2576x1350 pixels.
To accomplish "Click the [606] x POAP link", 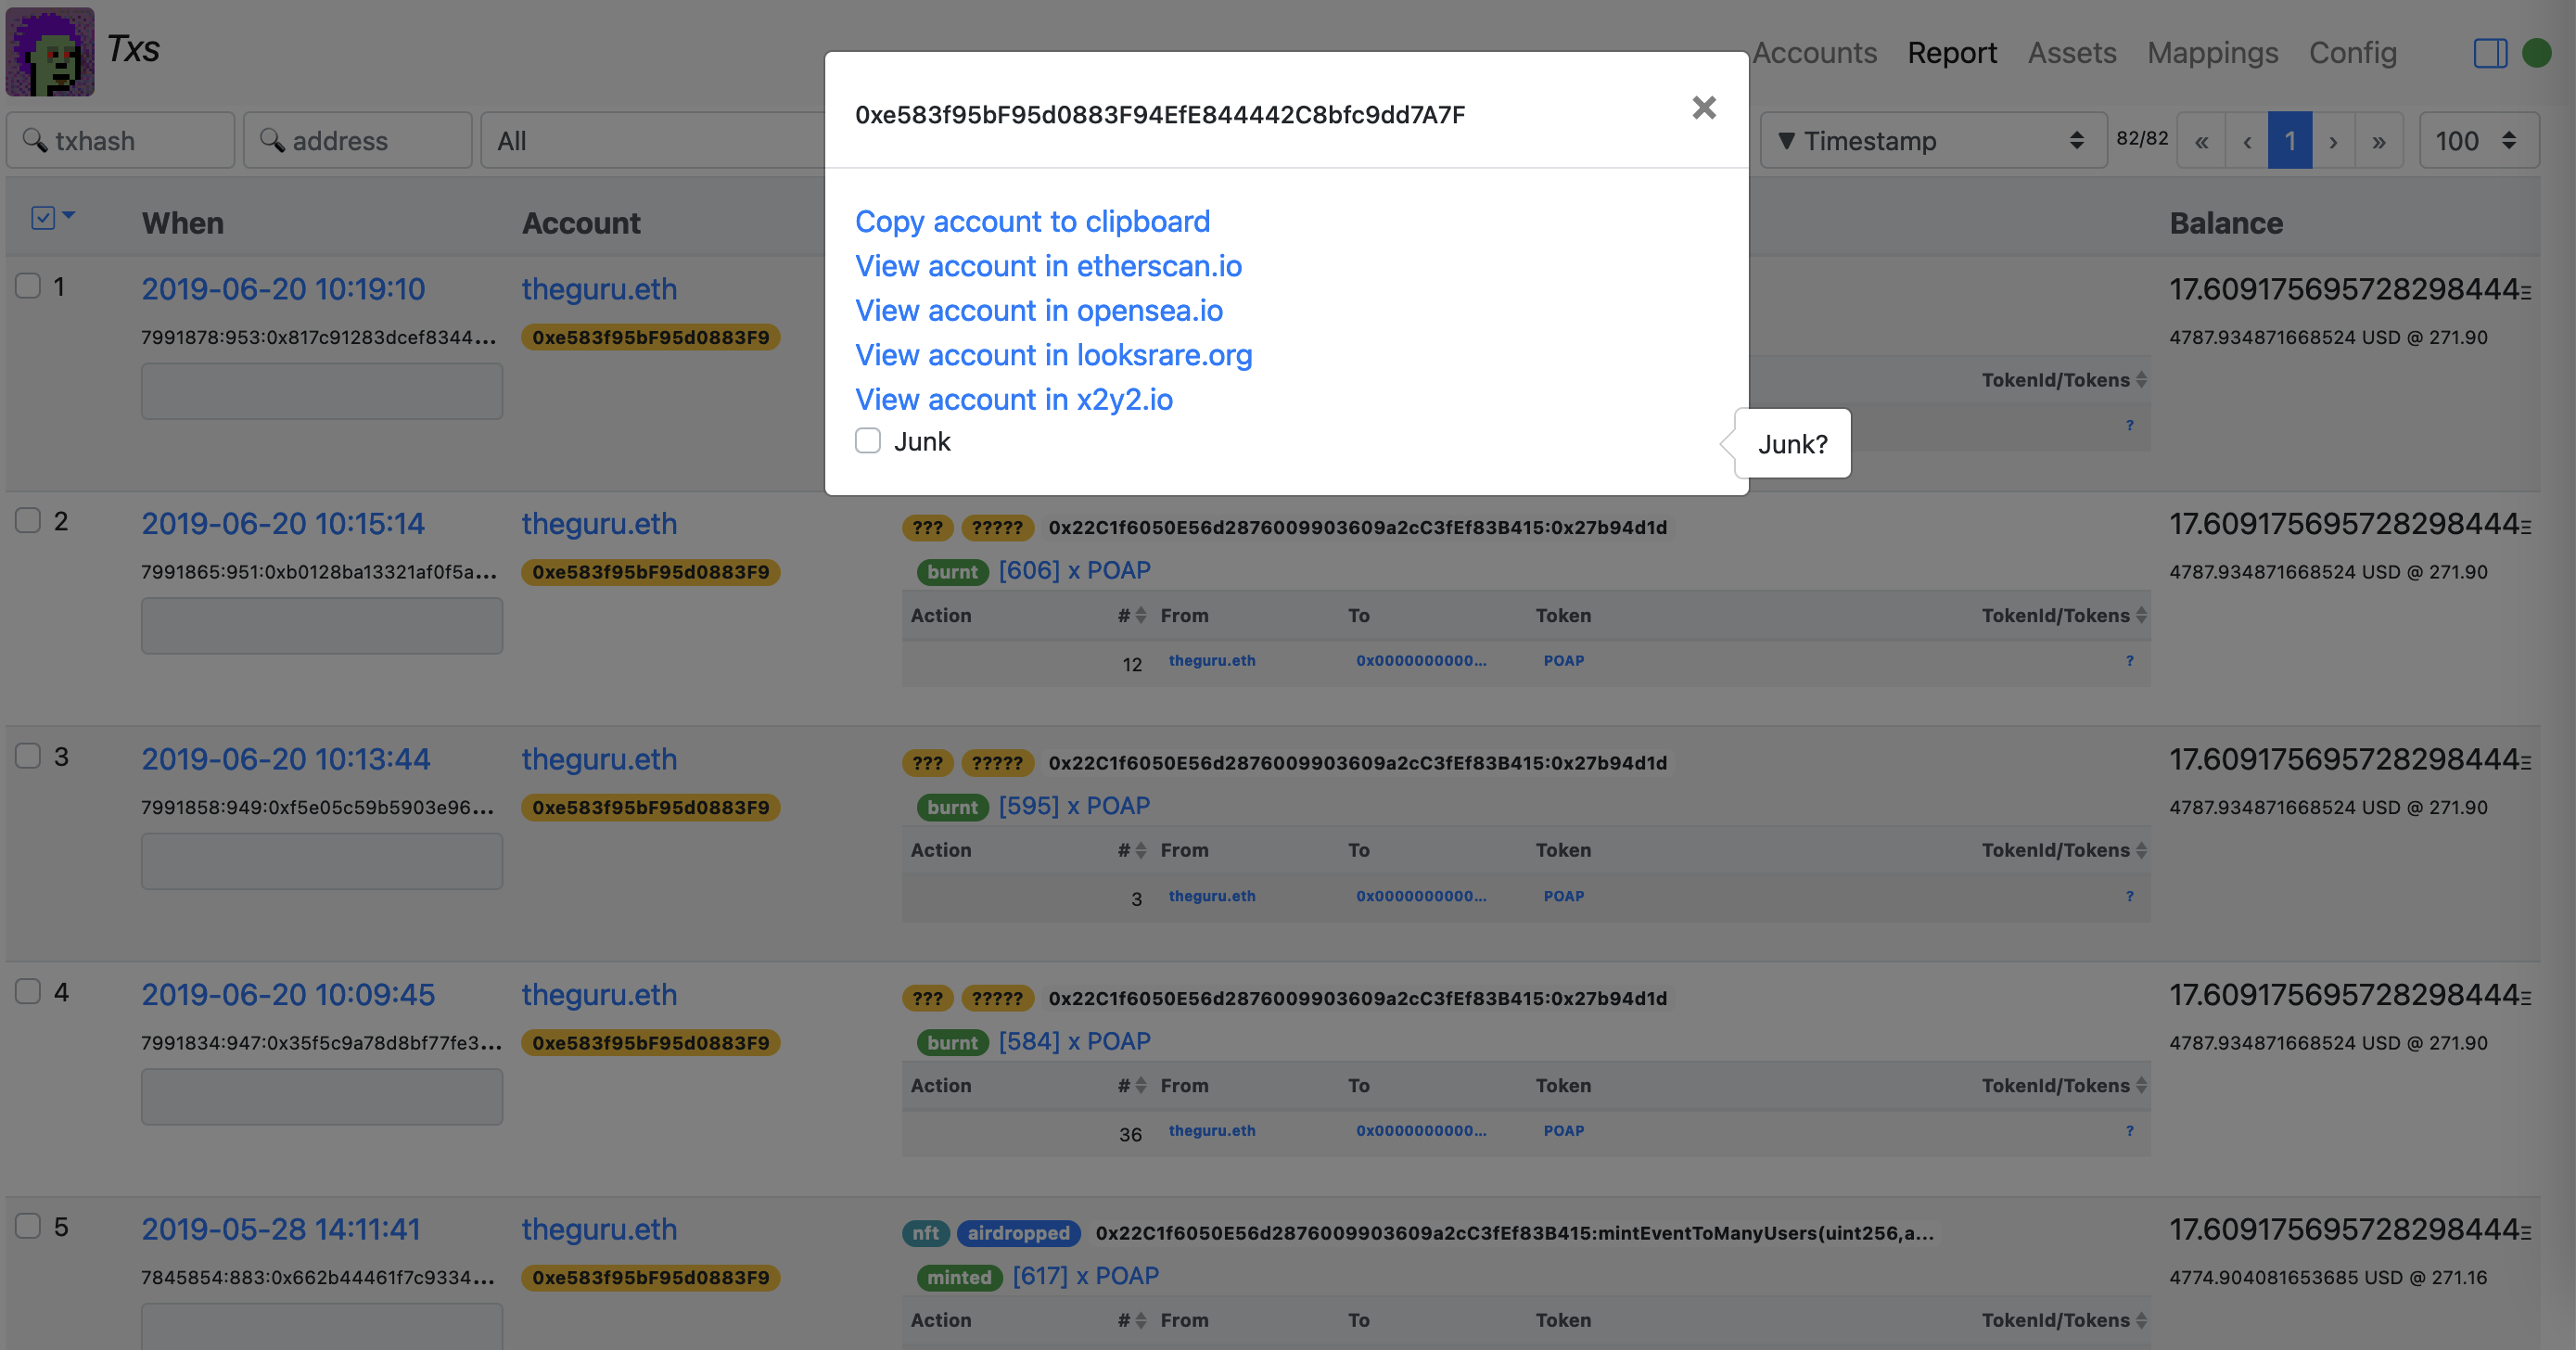I will coord(1074,571).
